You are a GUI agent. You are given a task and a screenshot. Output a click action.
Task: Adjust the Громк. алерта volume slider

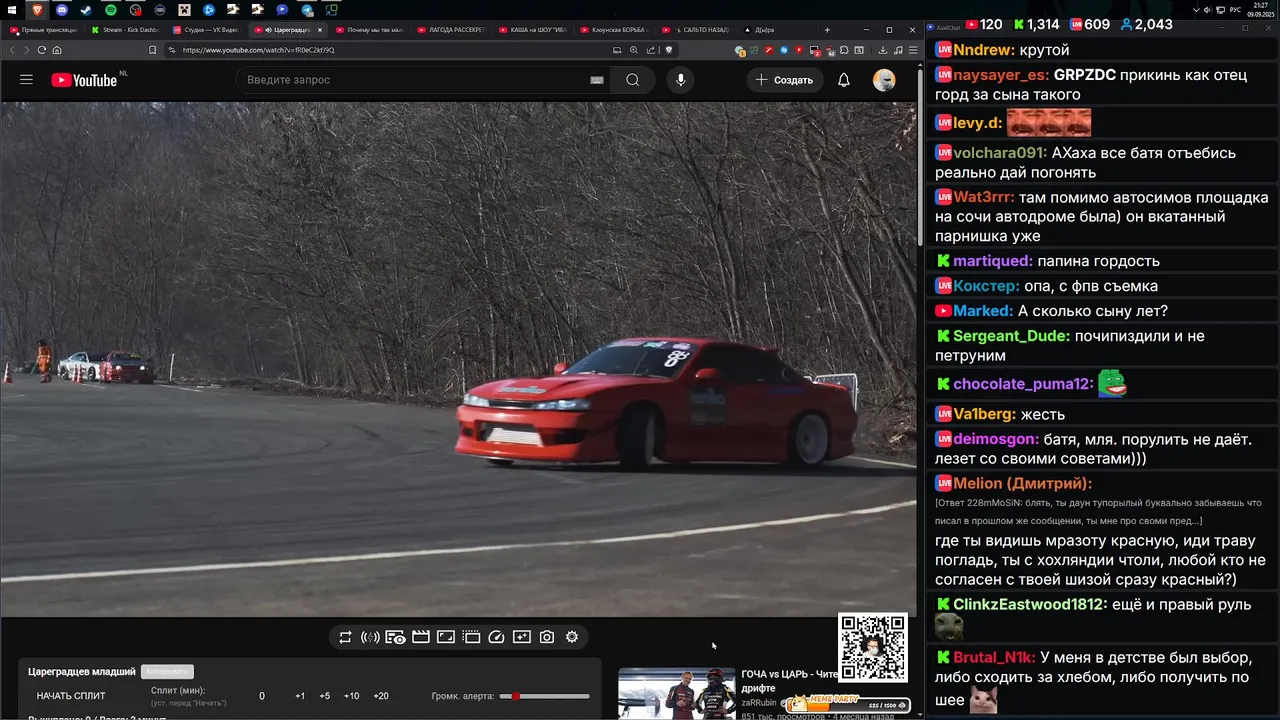click(545, 696)
